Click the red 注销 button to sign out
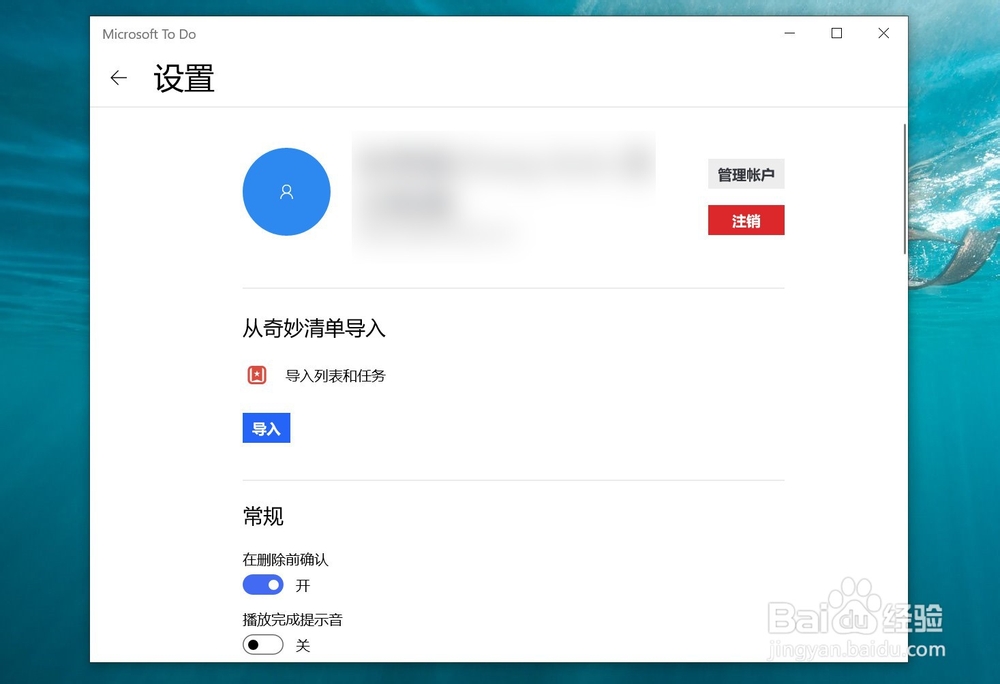The width and height of the screenshot is (1000, 684). [x=746, y=220]
